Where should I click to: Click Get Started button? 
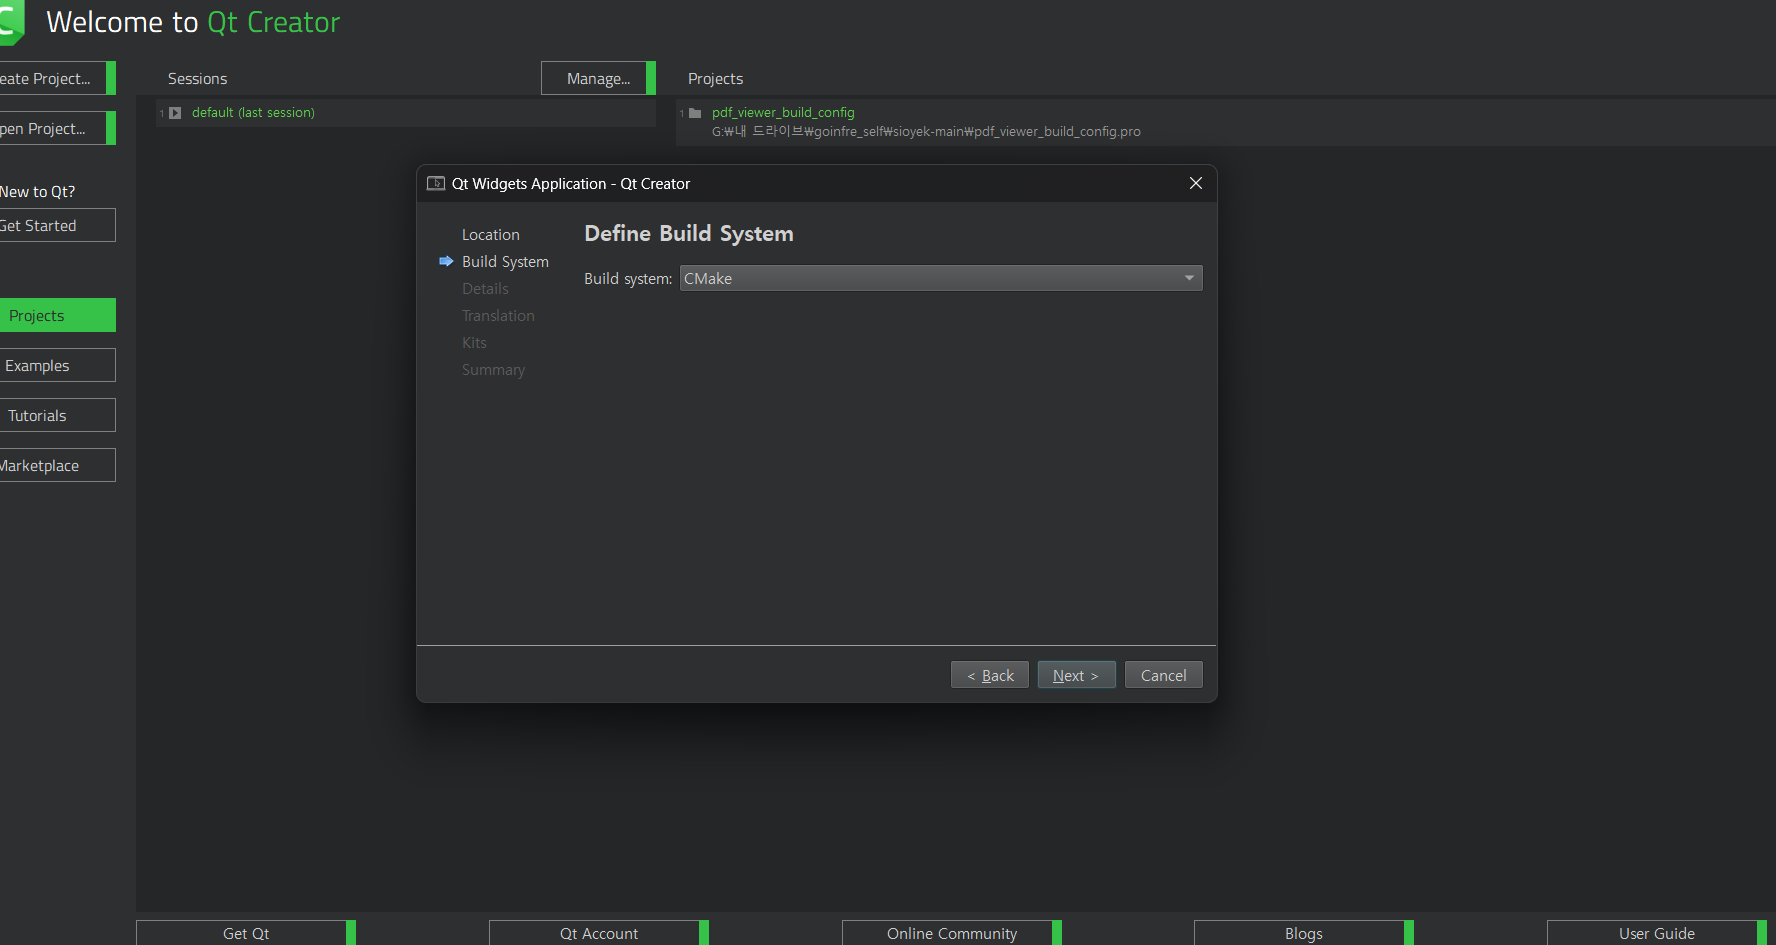pos(57,225)
